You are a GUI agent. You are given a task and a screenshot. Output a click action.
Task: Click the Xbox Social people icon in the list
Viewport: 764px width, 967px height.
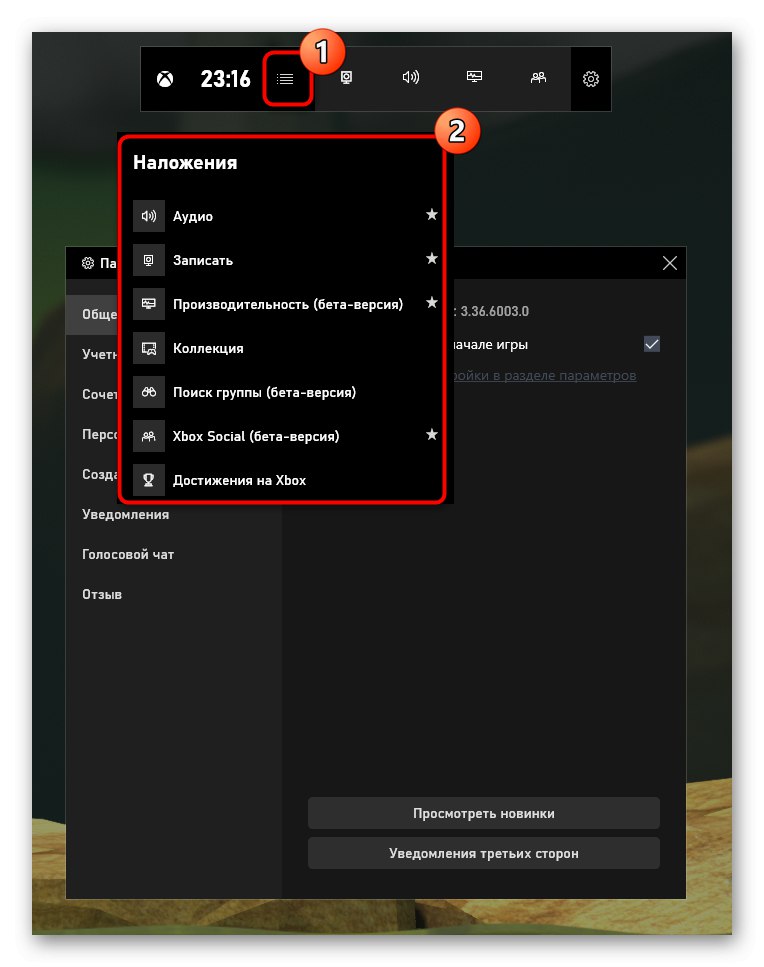click(x=149, y=436)
